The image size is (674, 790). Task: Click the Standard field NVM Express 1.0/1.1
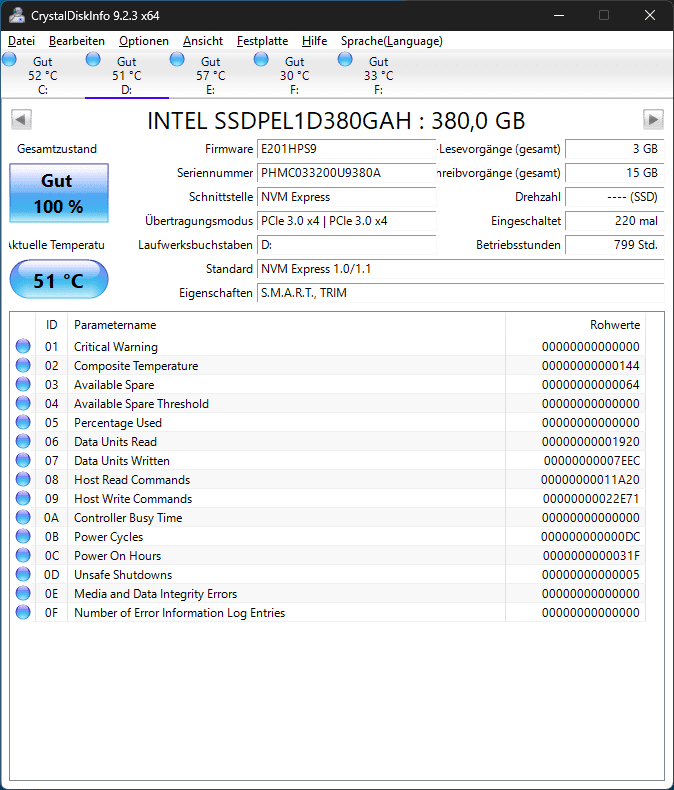(x=460, y=269)
